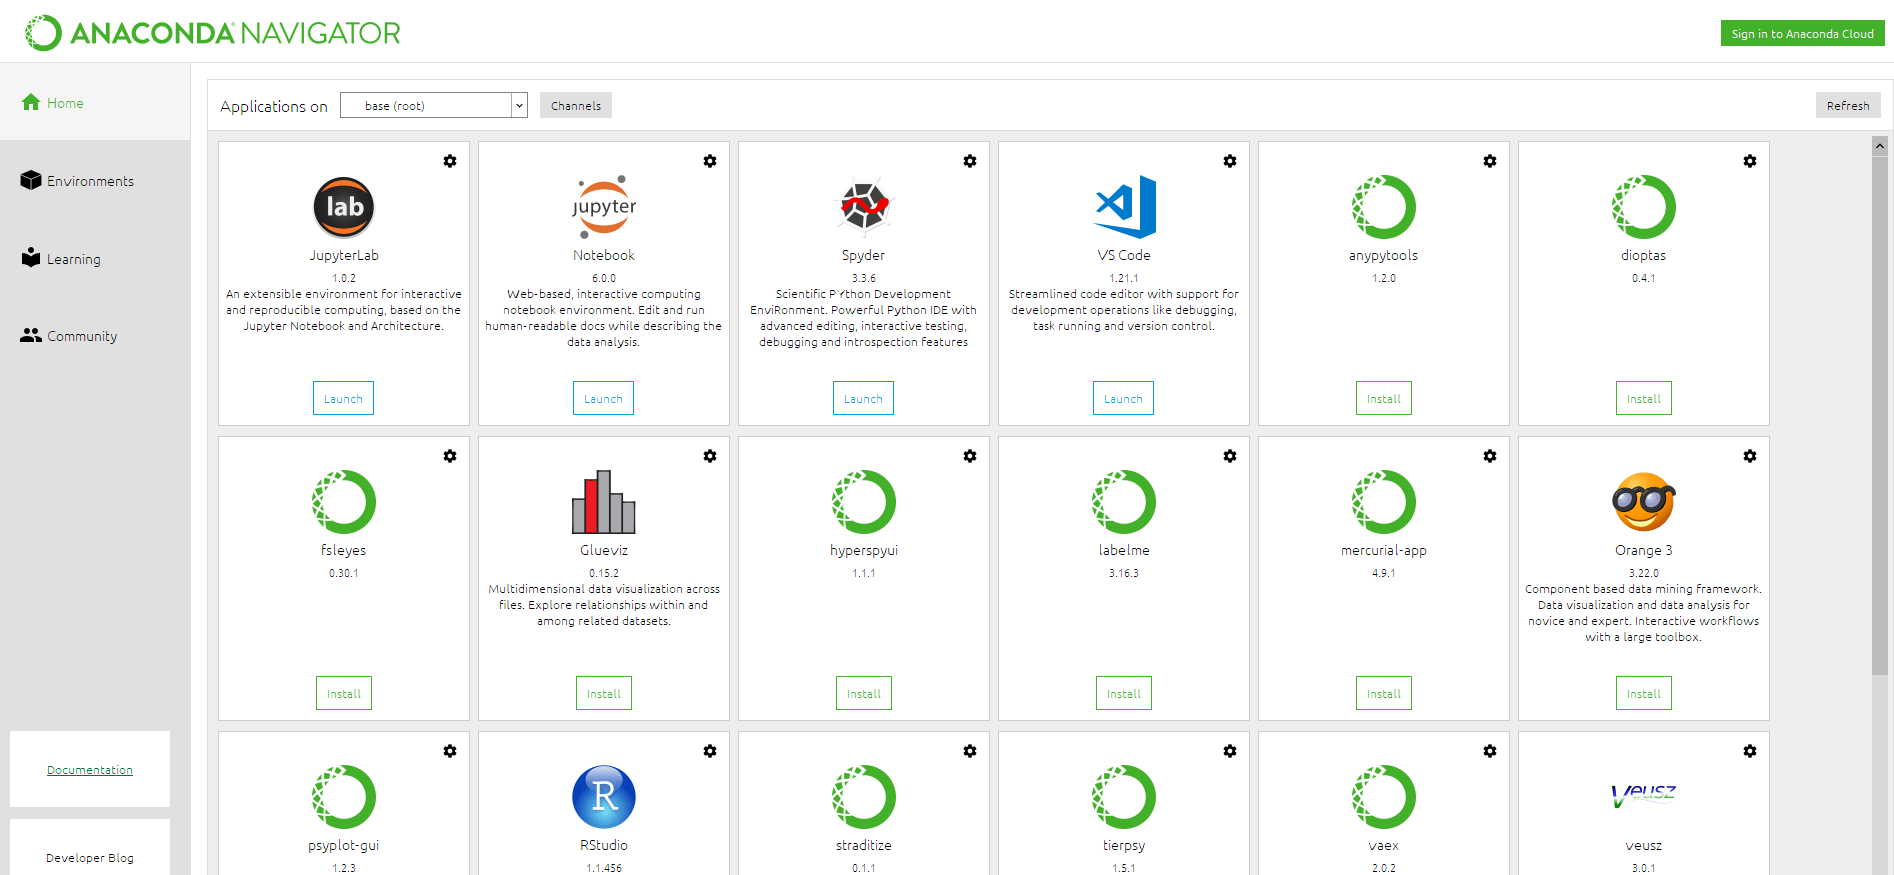Install mercurial-app
The image size is (1894, 875).
pyautogui.click(x=1384, y=693)
